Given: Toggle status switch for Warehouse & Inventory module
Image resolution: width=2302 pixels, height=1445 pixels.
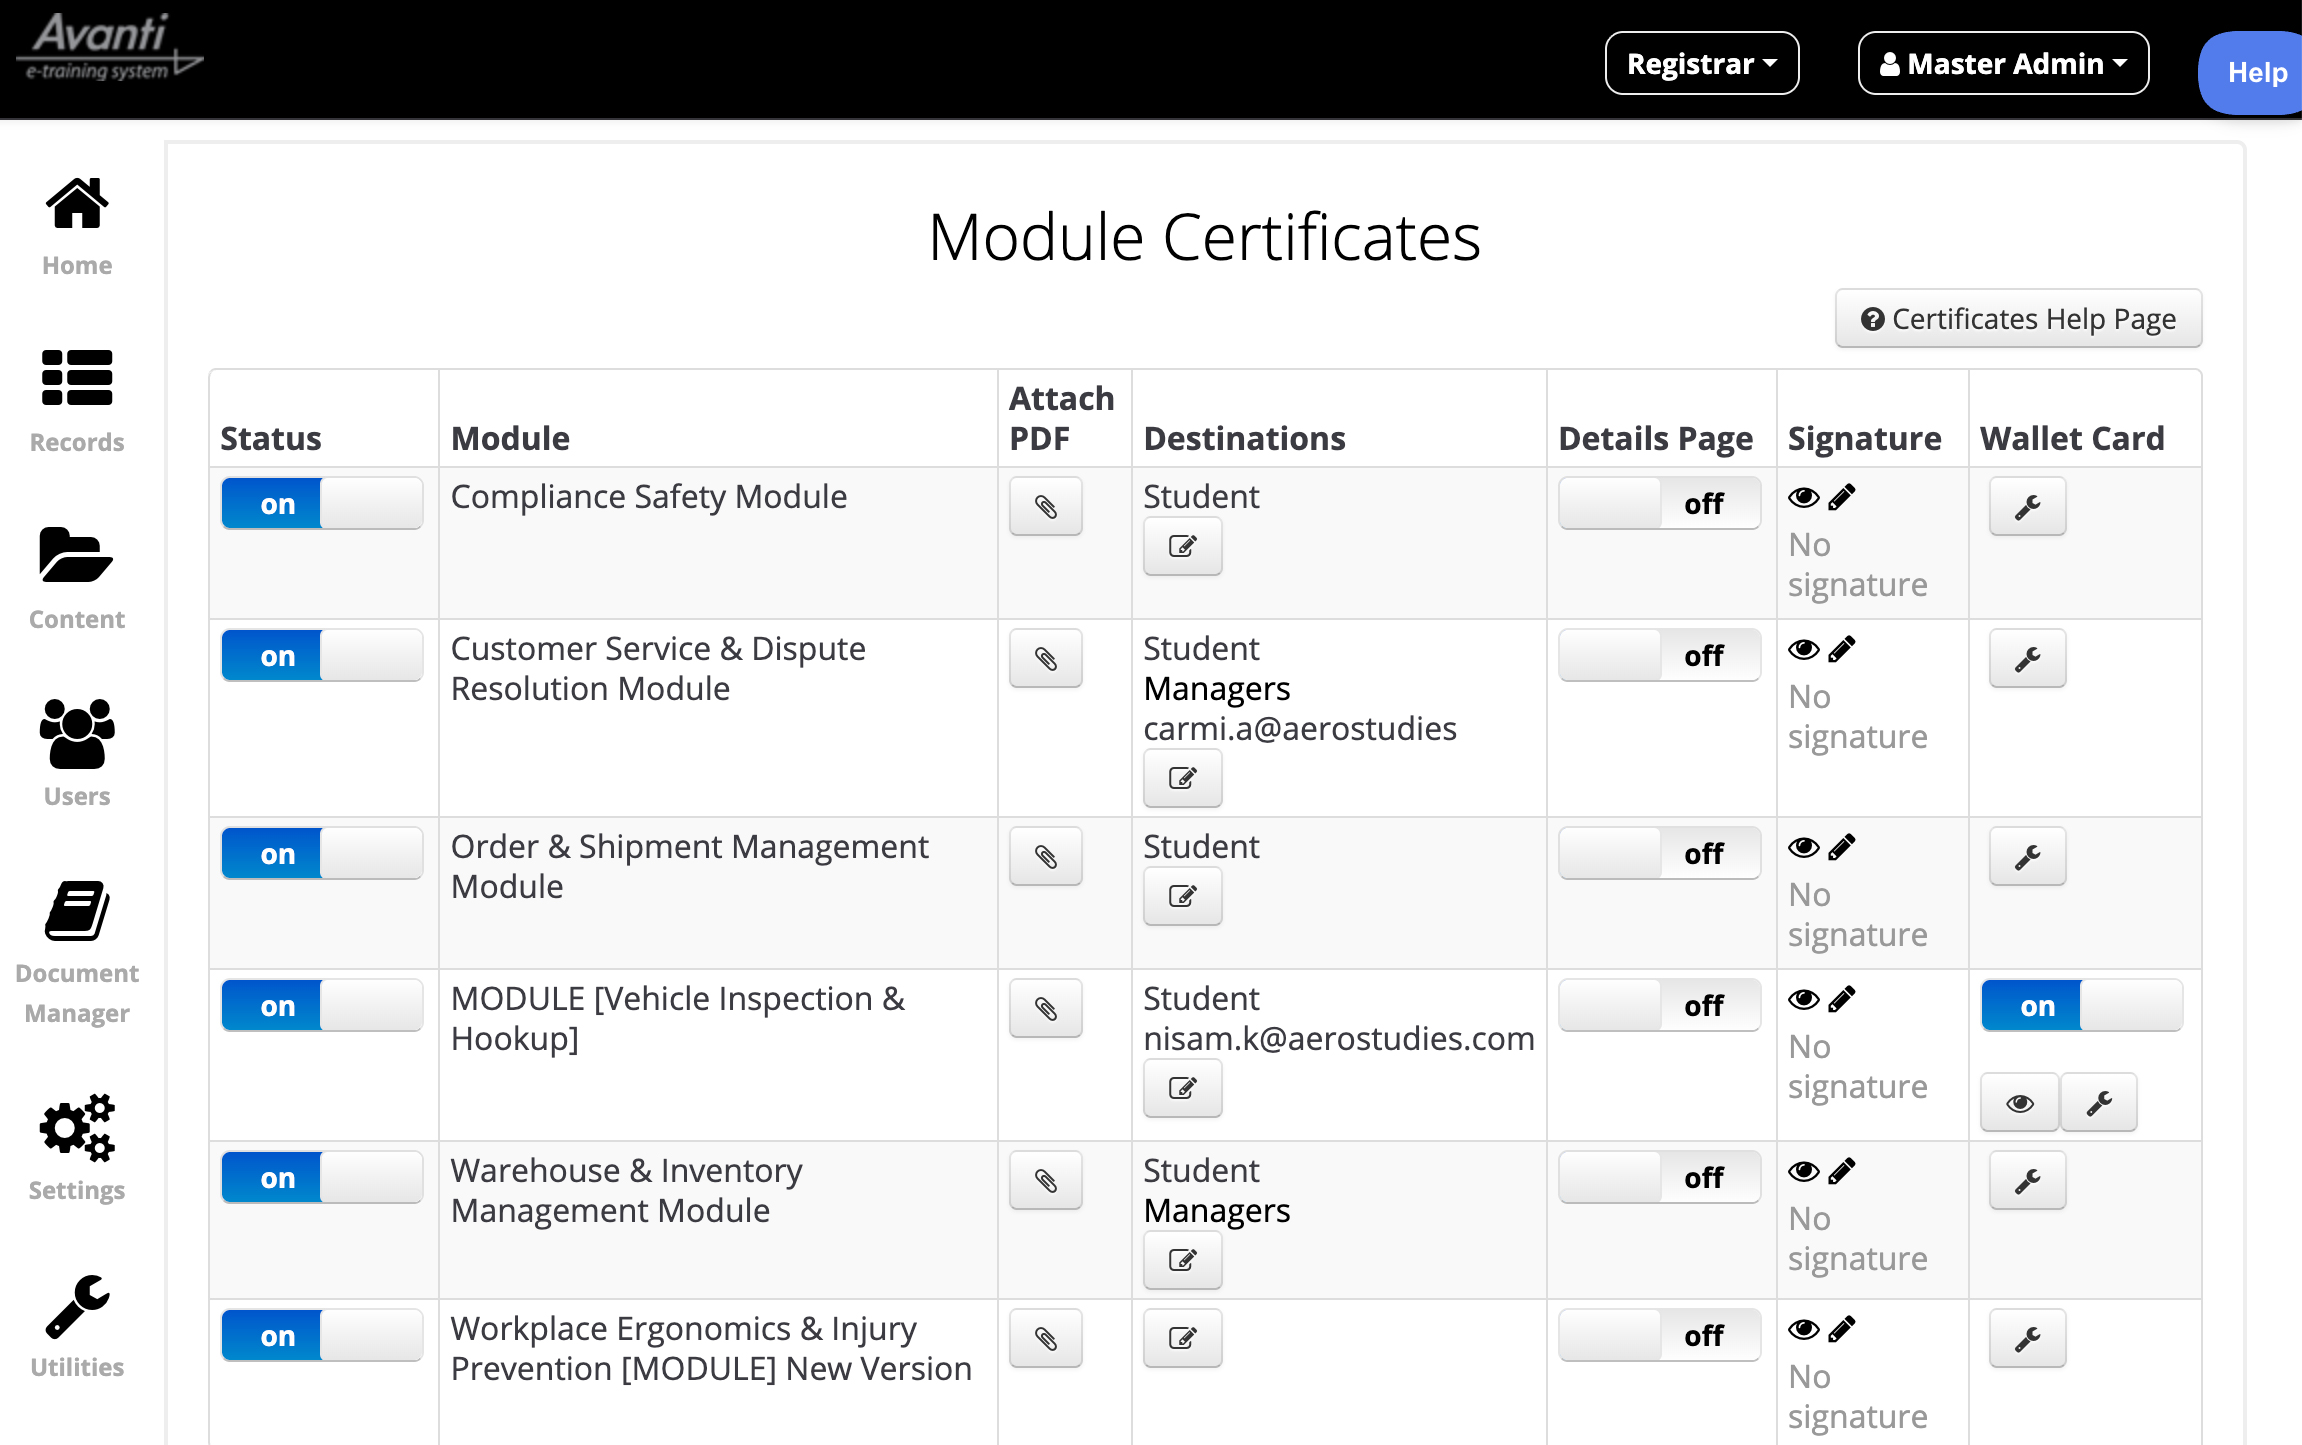Looking at the screenshot, I should (321, 1178).
